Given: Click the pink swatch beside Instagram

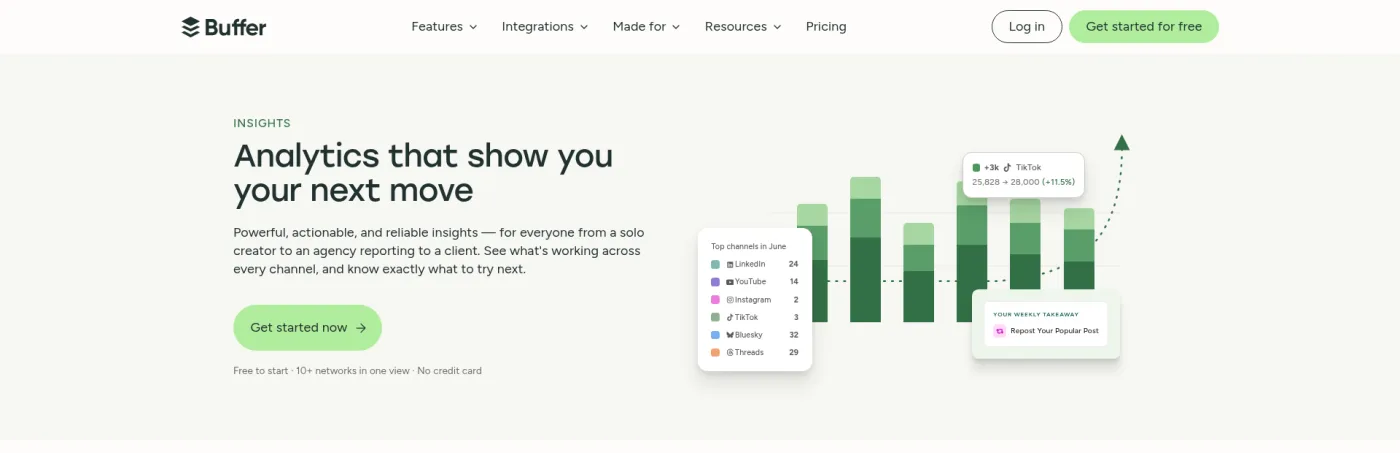Looking at the screenshot, I should 715,300.
